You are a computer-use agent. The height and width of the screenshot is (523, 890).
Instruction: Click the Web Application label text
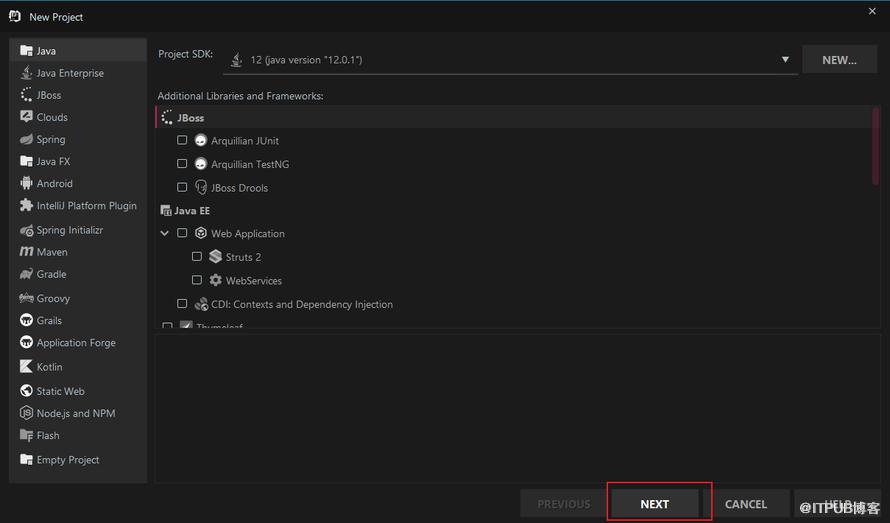pyautogui.click(x=247, y=233)
